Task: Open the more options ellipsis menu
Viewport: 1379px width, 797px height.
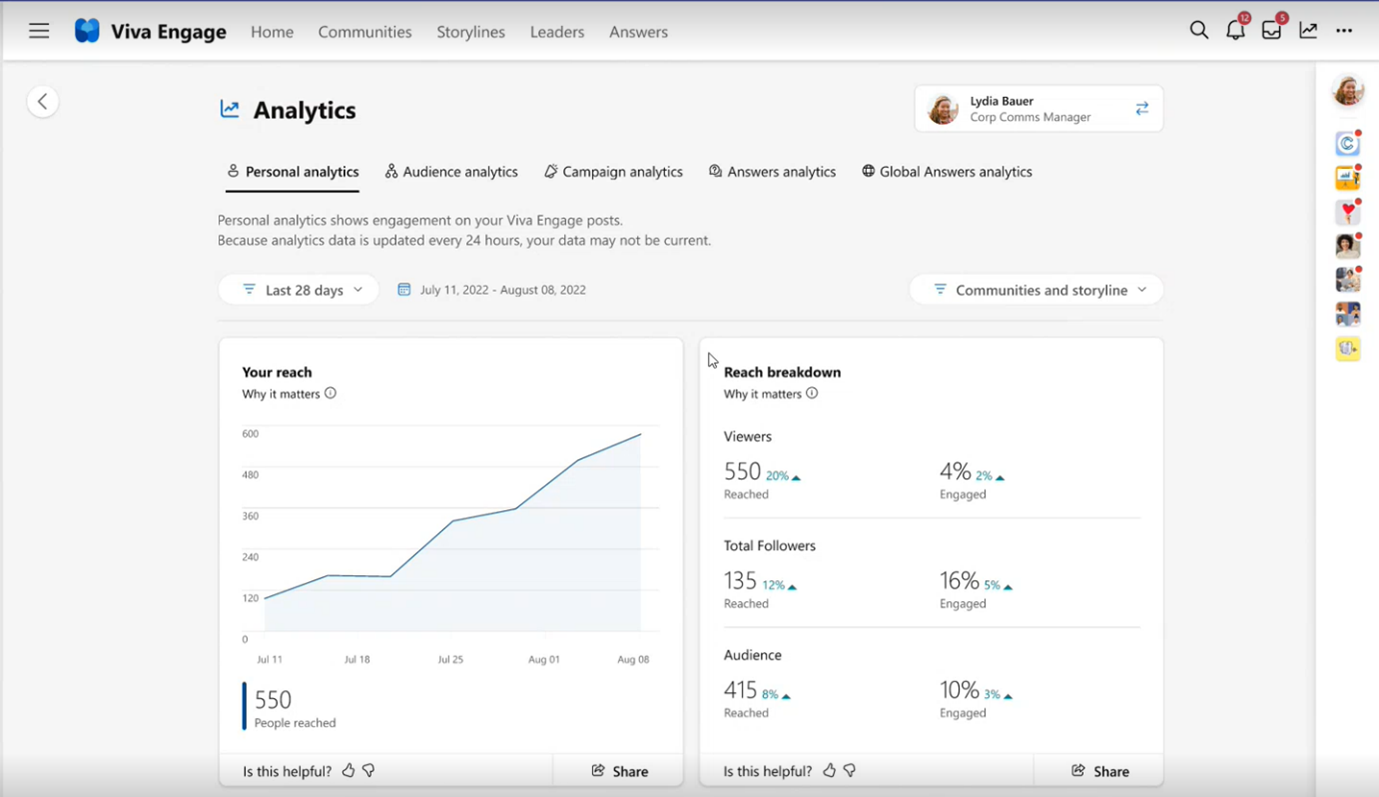Action: [1344, 31]
